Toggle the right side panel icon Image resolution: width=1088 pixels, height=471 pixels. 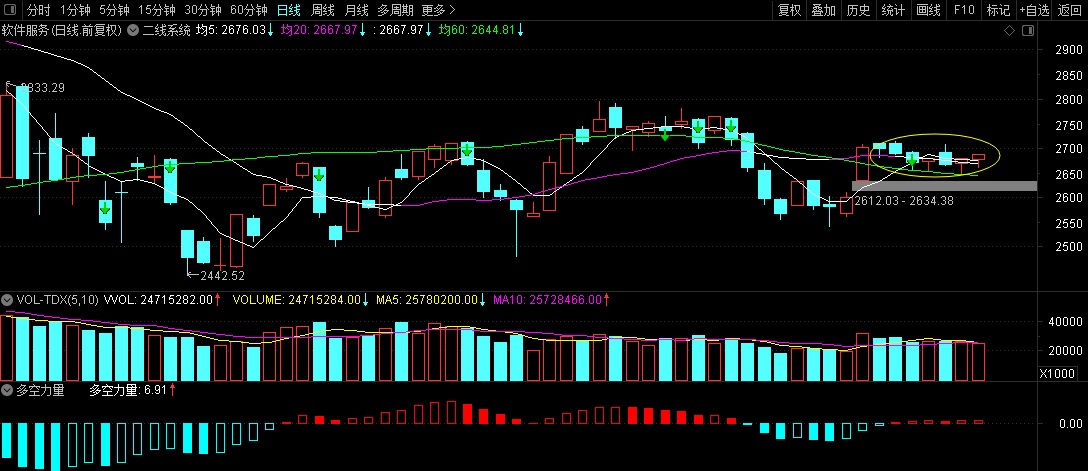(1029, 31)
